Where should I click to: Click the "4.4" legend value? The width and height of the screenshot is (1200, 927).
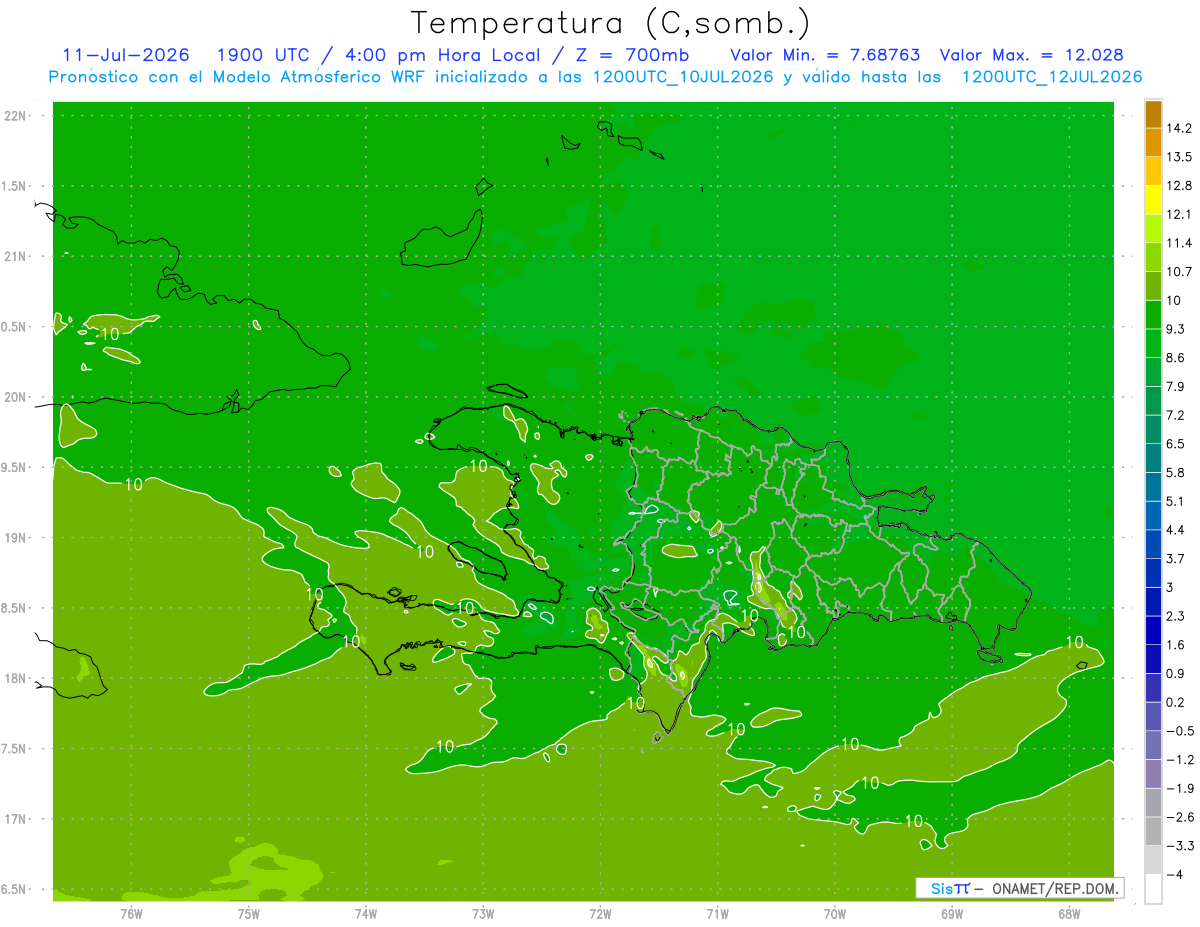click(x=1176, y=530)
